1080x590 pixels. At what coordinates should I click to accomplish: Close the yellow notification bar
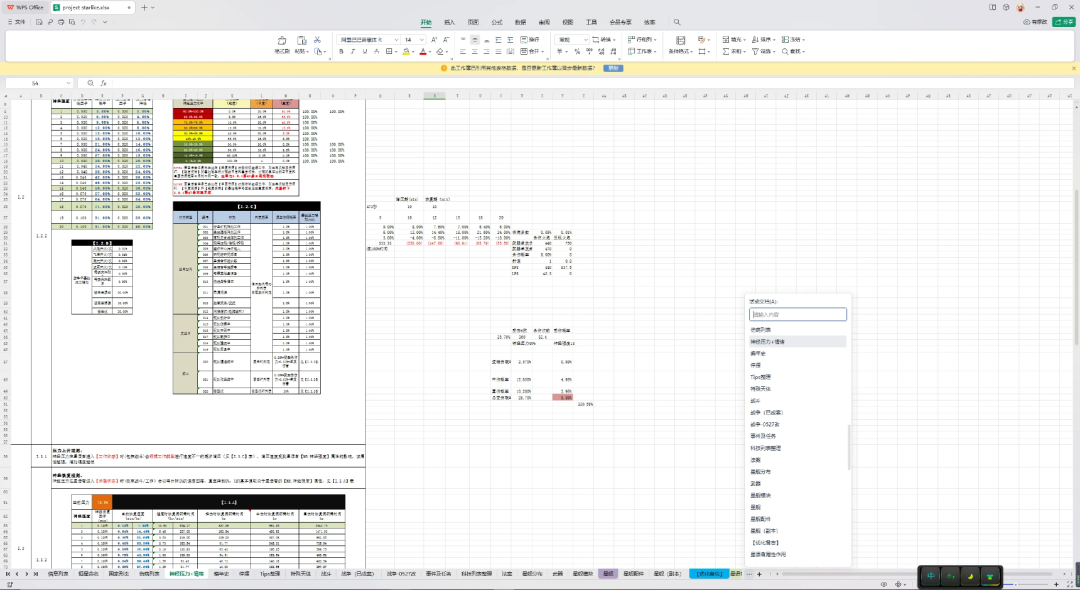coord(1073,68)
